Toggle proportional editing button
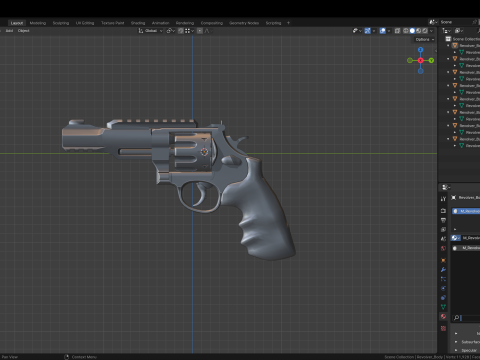 [x=200, y=31]
